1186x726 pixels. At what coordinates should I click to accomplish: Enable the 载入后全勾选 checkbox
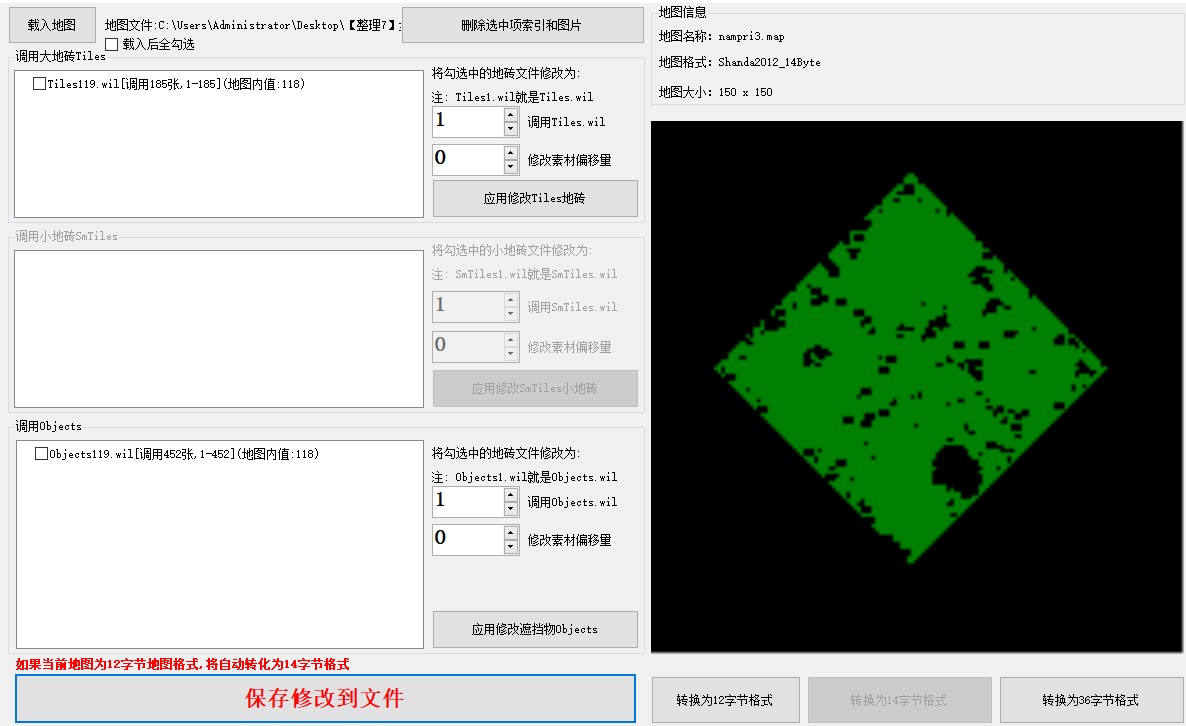pyautogui.click(x=111, y=44)
